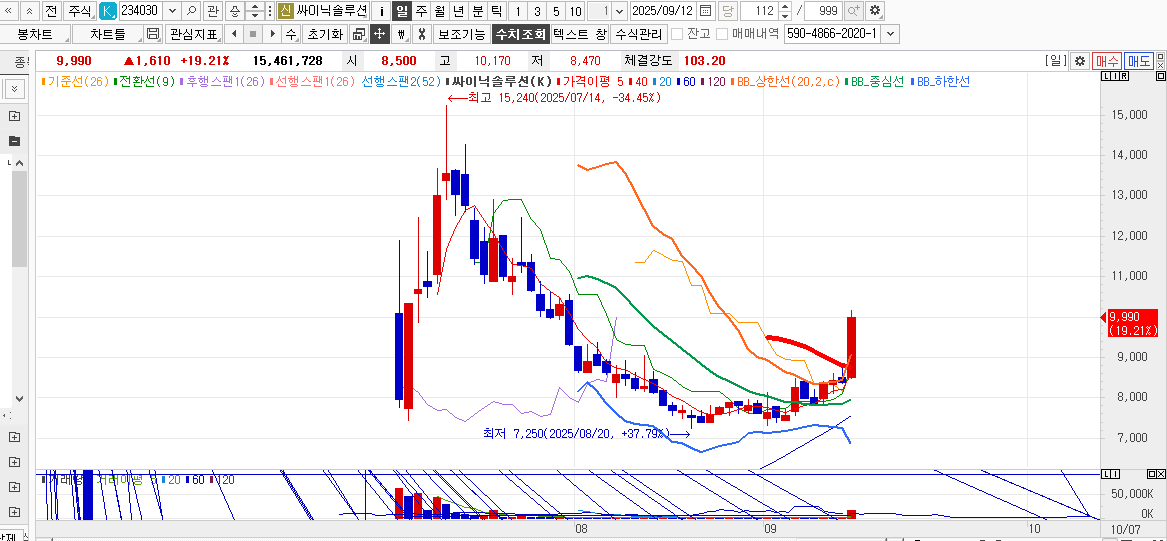
Task: Click the stock info 'i' icon
Action: pyautogui.click(x=382, y=11)
